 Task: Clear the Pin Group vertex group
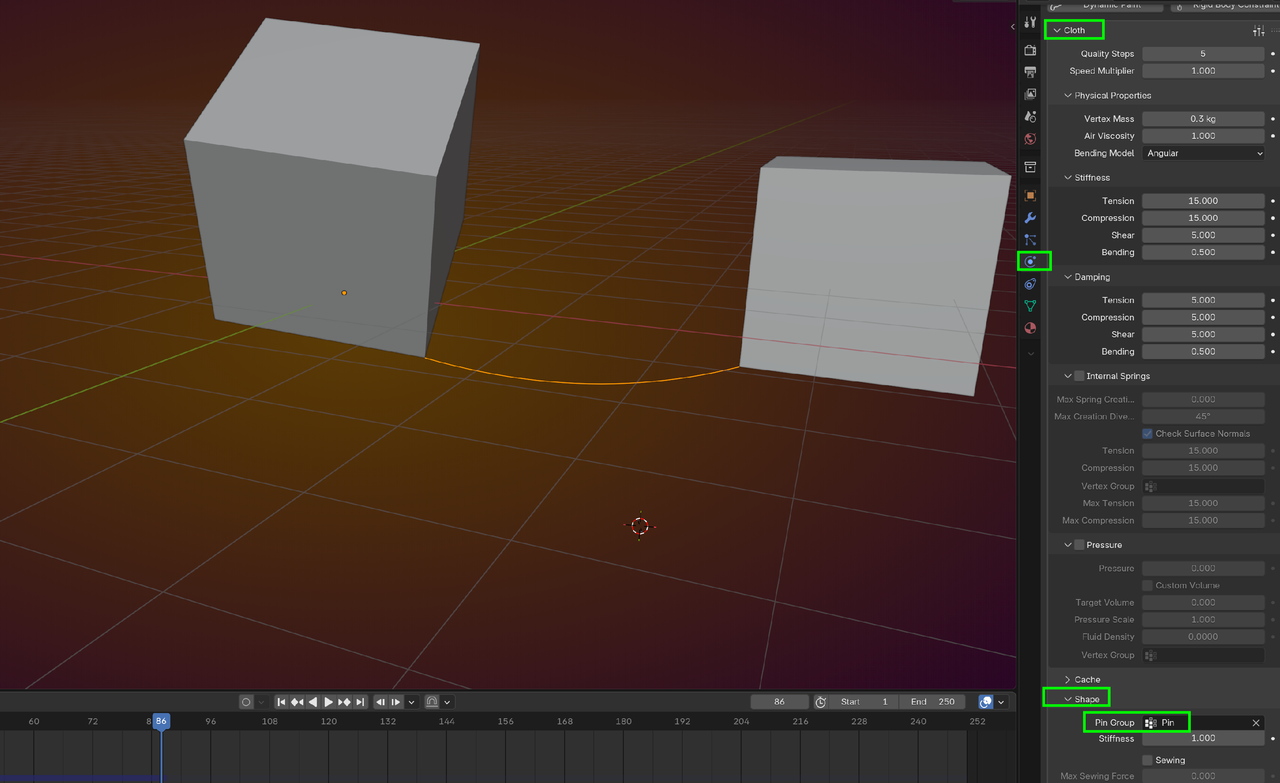pos(1256,723)
